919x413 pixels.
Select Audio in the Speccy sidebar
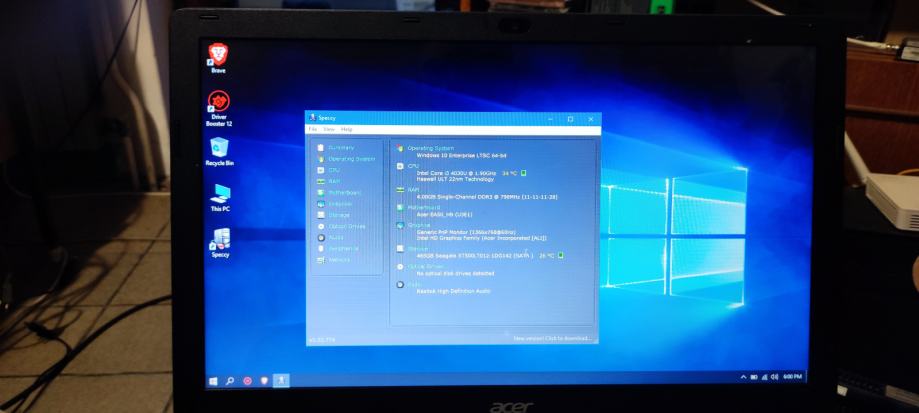point(330,237)
